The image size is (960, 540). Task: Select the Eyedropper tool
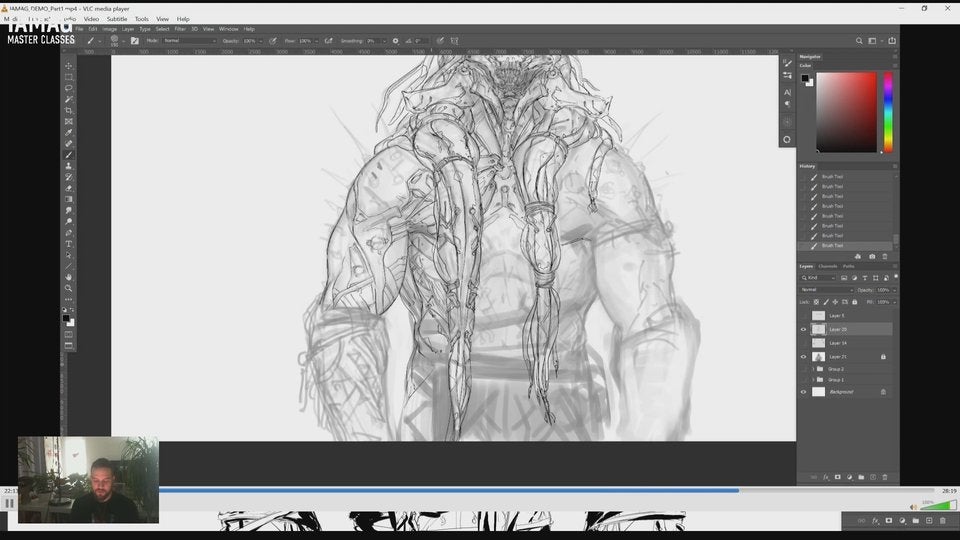[x=69, y=132]
